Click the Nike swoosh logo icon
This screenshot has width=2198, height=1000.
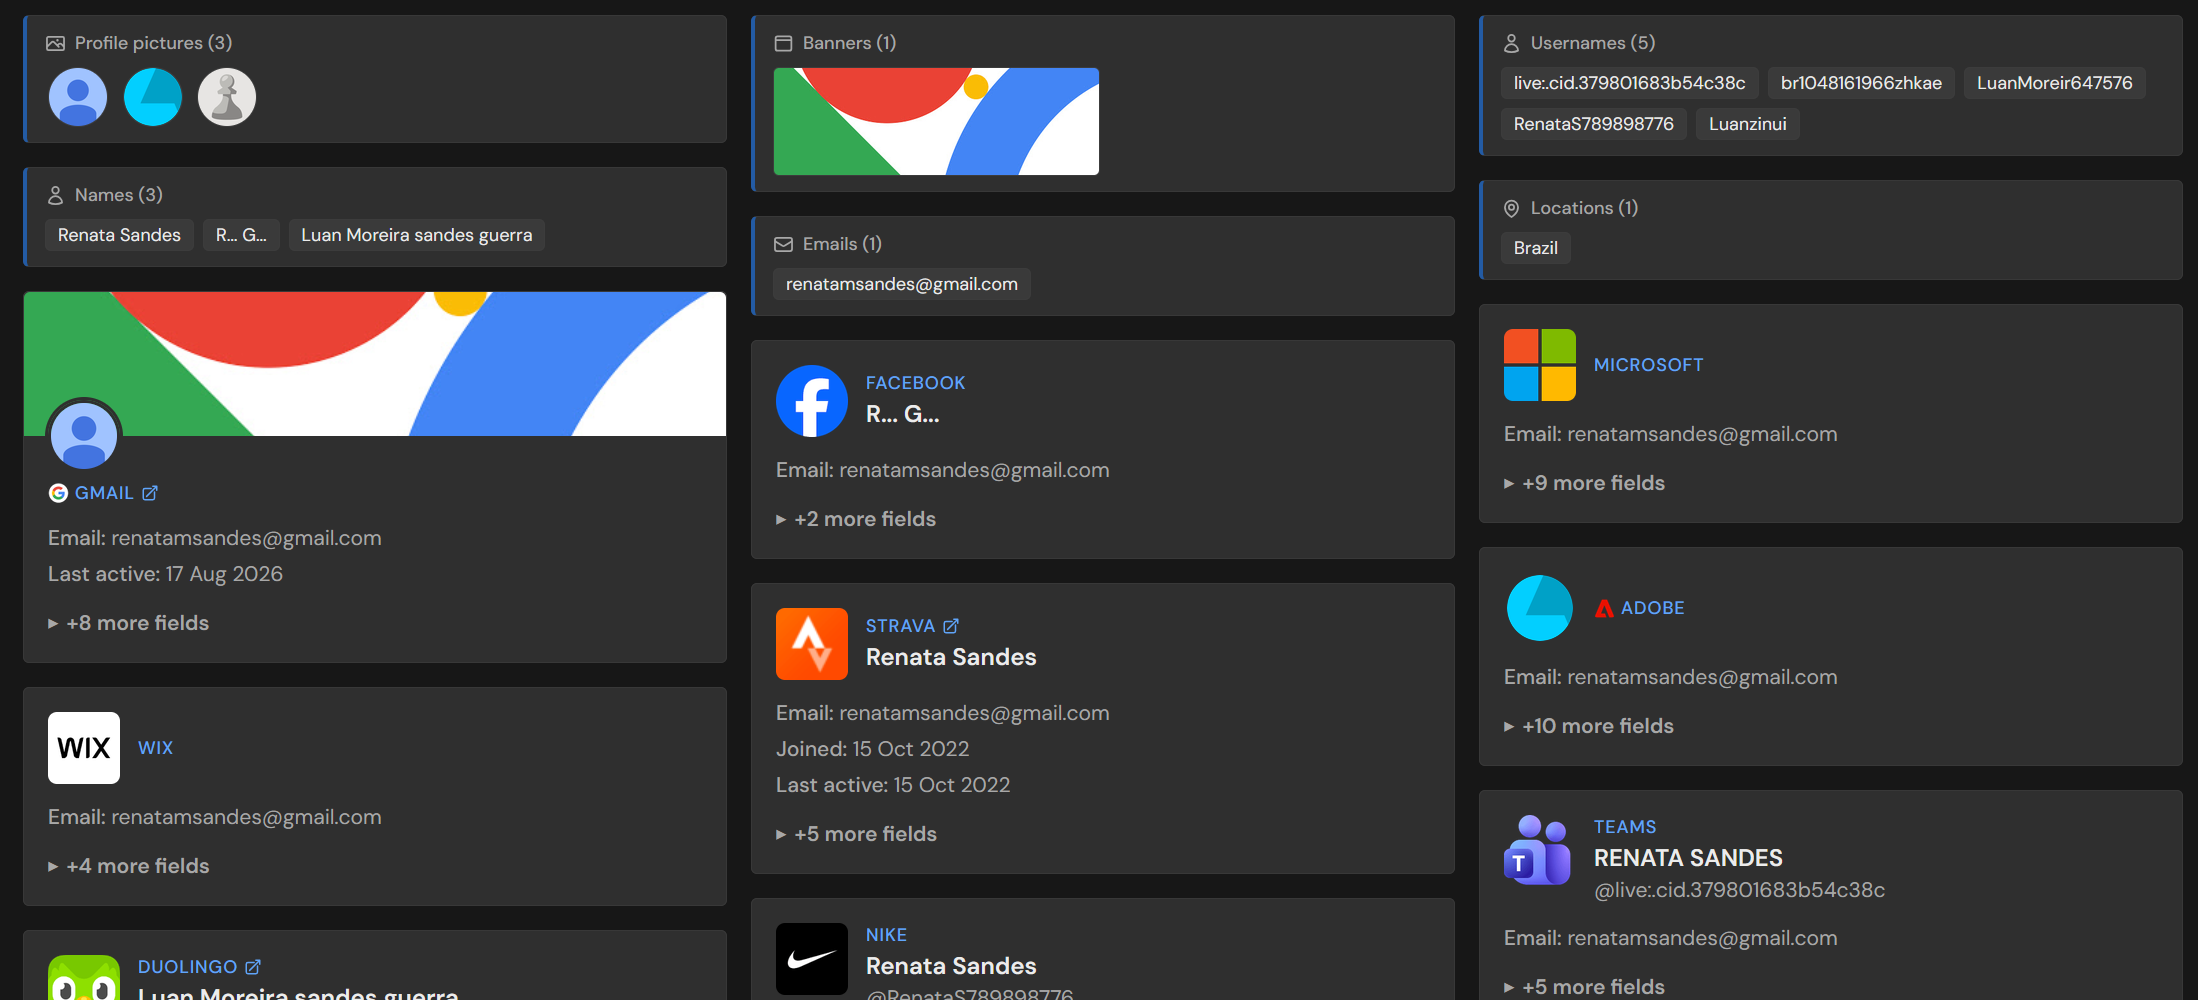(812, 959)
